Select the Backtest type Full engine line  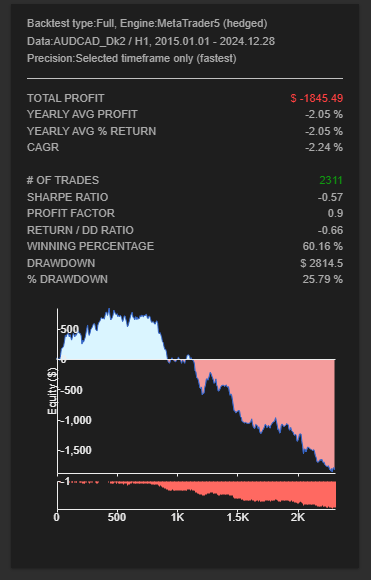(147, 24)
